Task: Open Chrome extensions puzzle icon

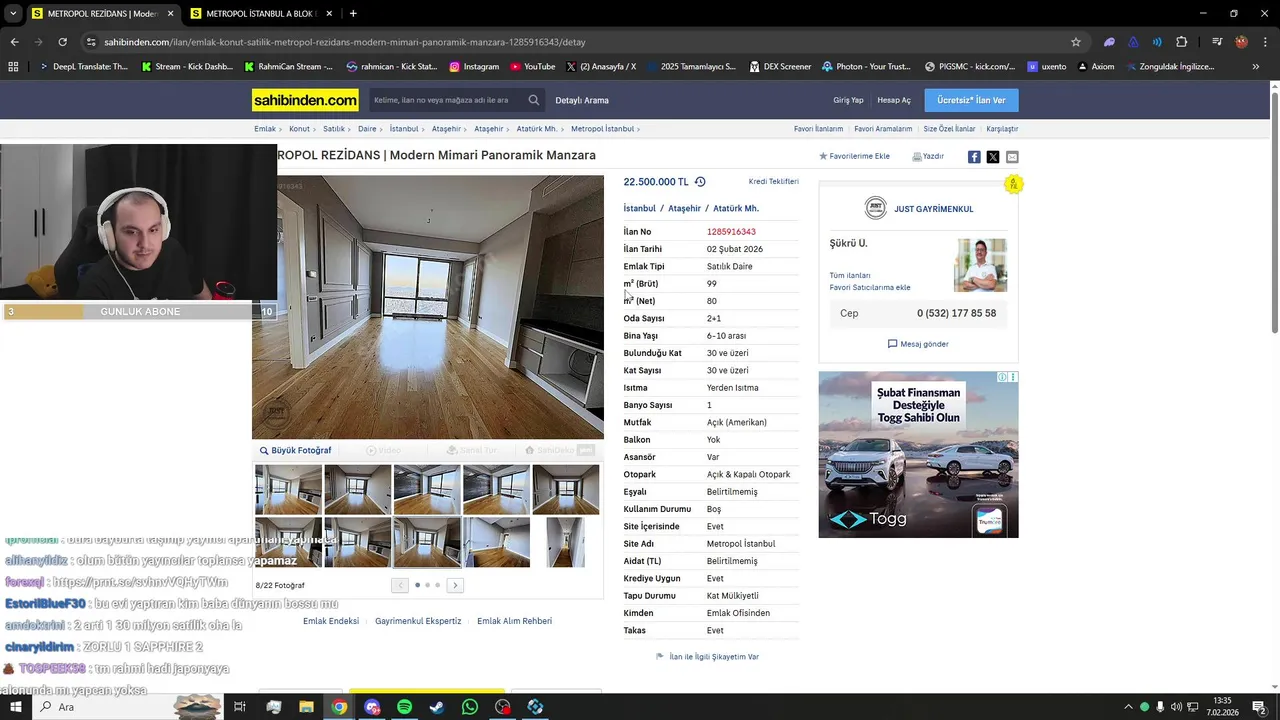Action: 1181,42
